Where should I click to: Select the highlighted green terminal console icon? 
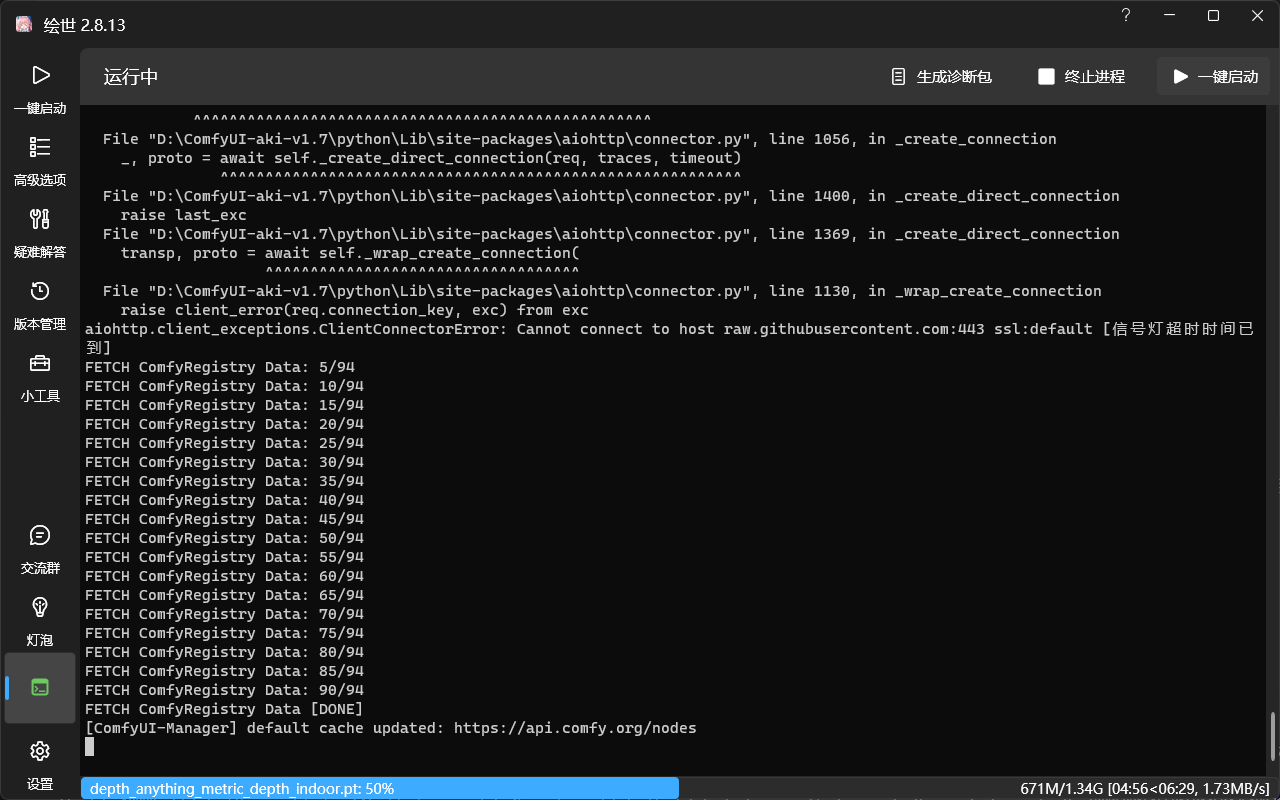tap(40, 687)
